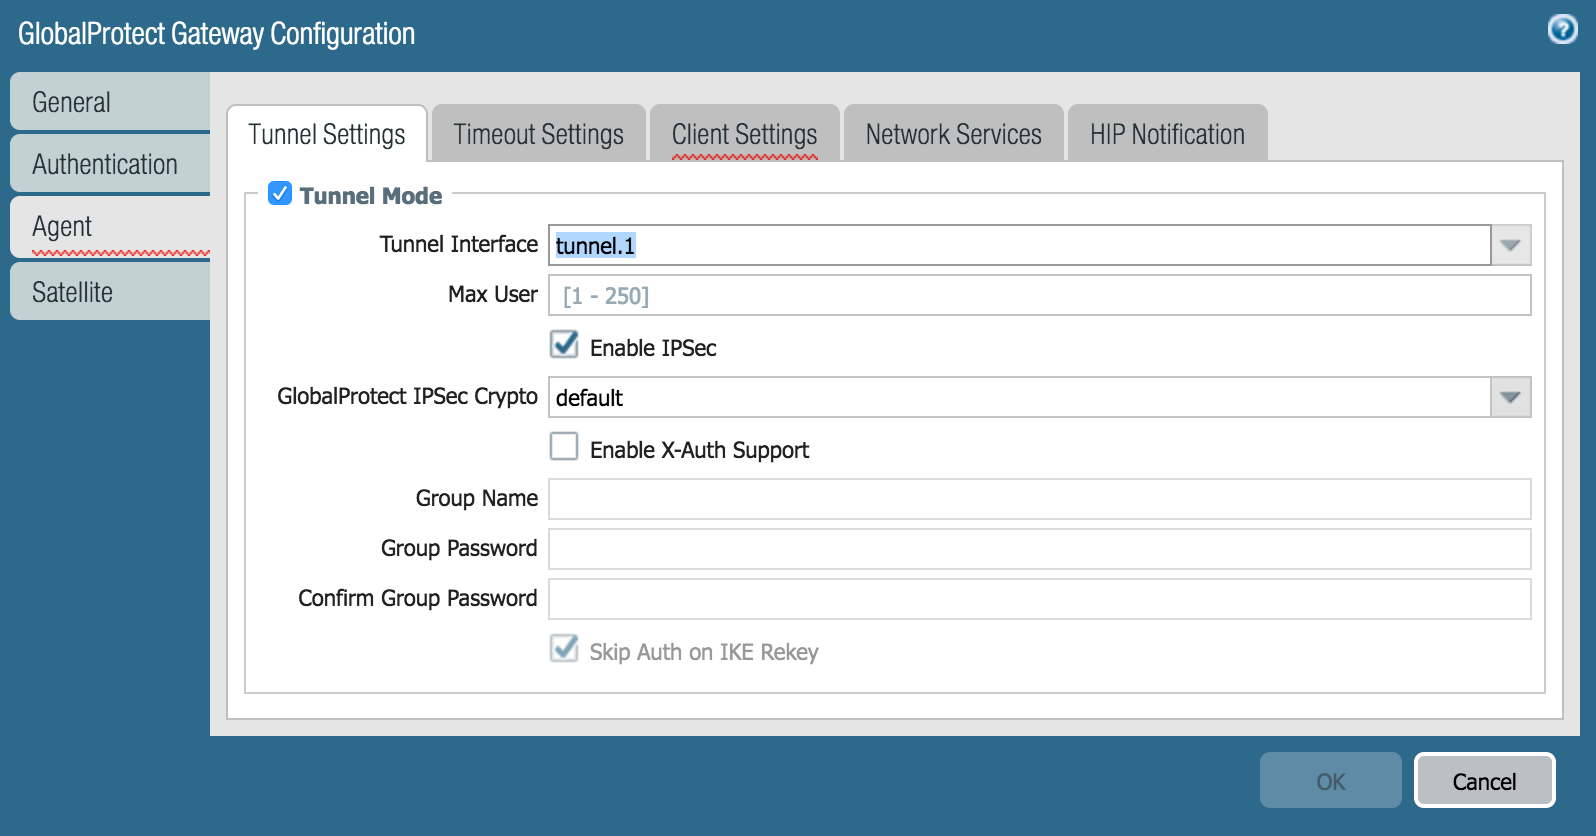Uncheck the Tunnel Mode checkbox
Viewport: 1596px width, 836px height.
pos(280,194)
